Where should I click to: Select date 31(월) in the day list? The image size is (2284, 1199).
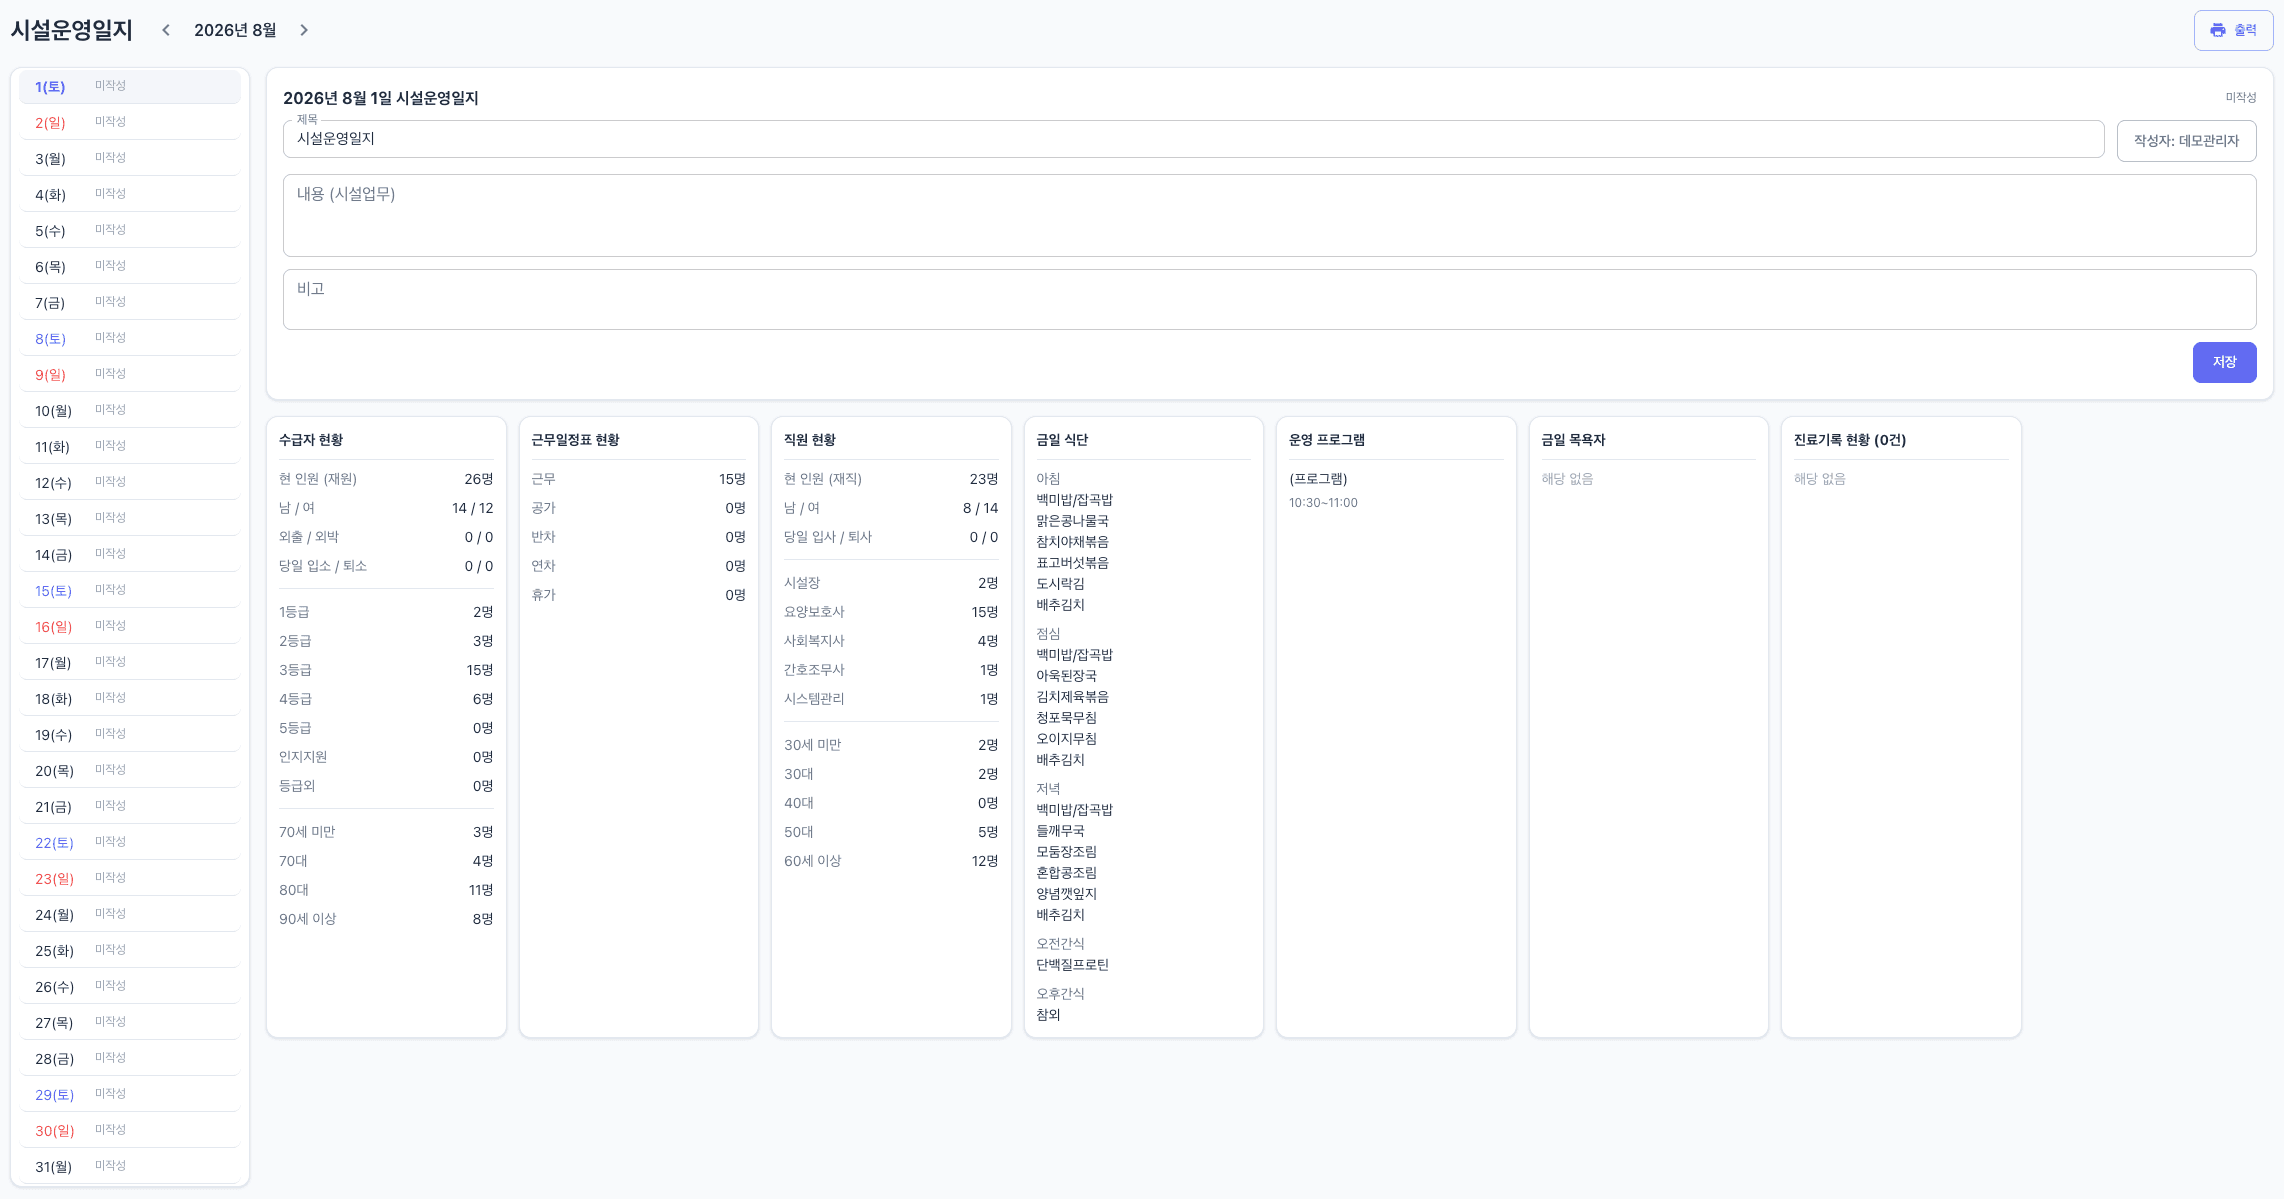[130, 1167]
